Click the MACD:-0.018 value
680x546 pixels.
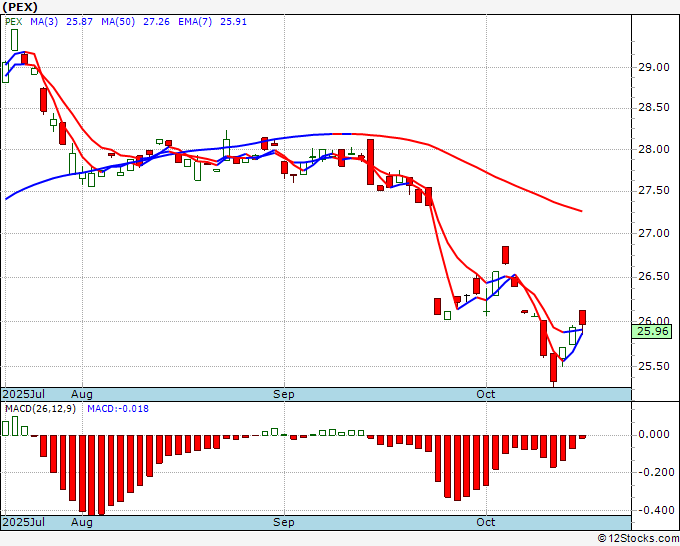pyautogui.click(x=118, y=409)
